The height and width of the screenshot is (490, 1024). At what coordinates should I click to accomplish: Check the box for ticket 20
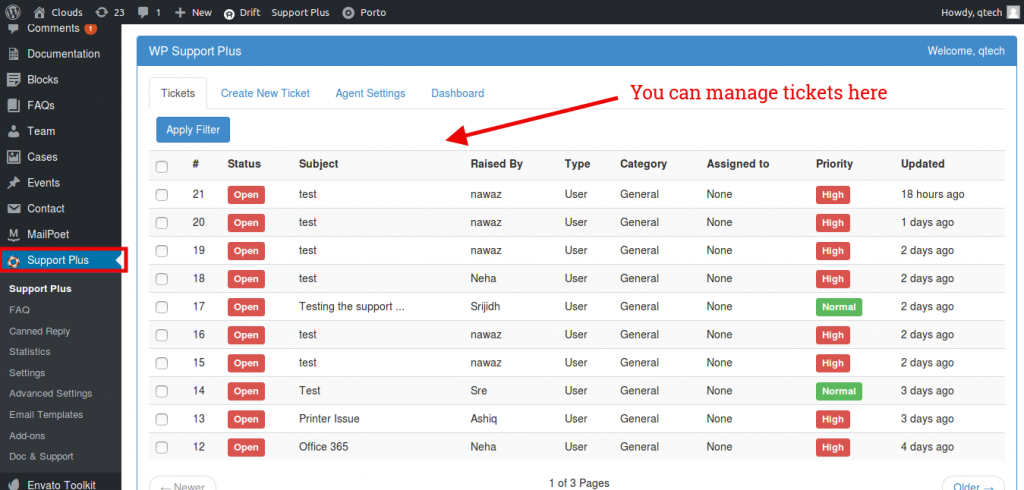(x=161, y=223)
